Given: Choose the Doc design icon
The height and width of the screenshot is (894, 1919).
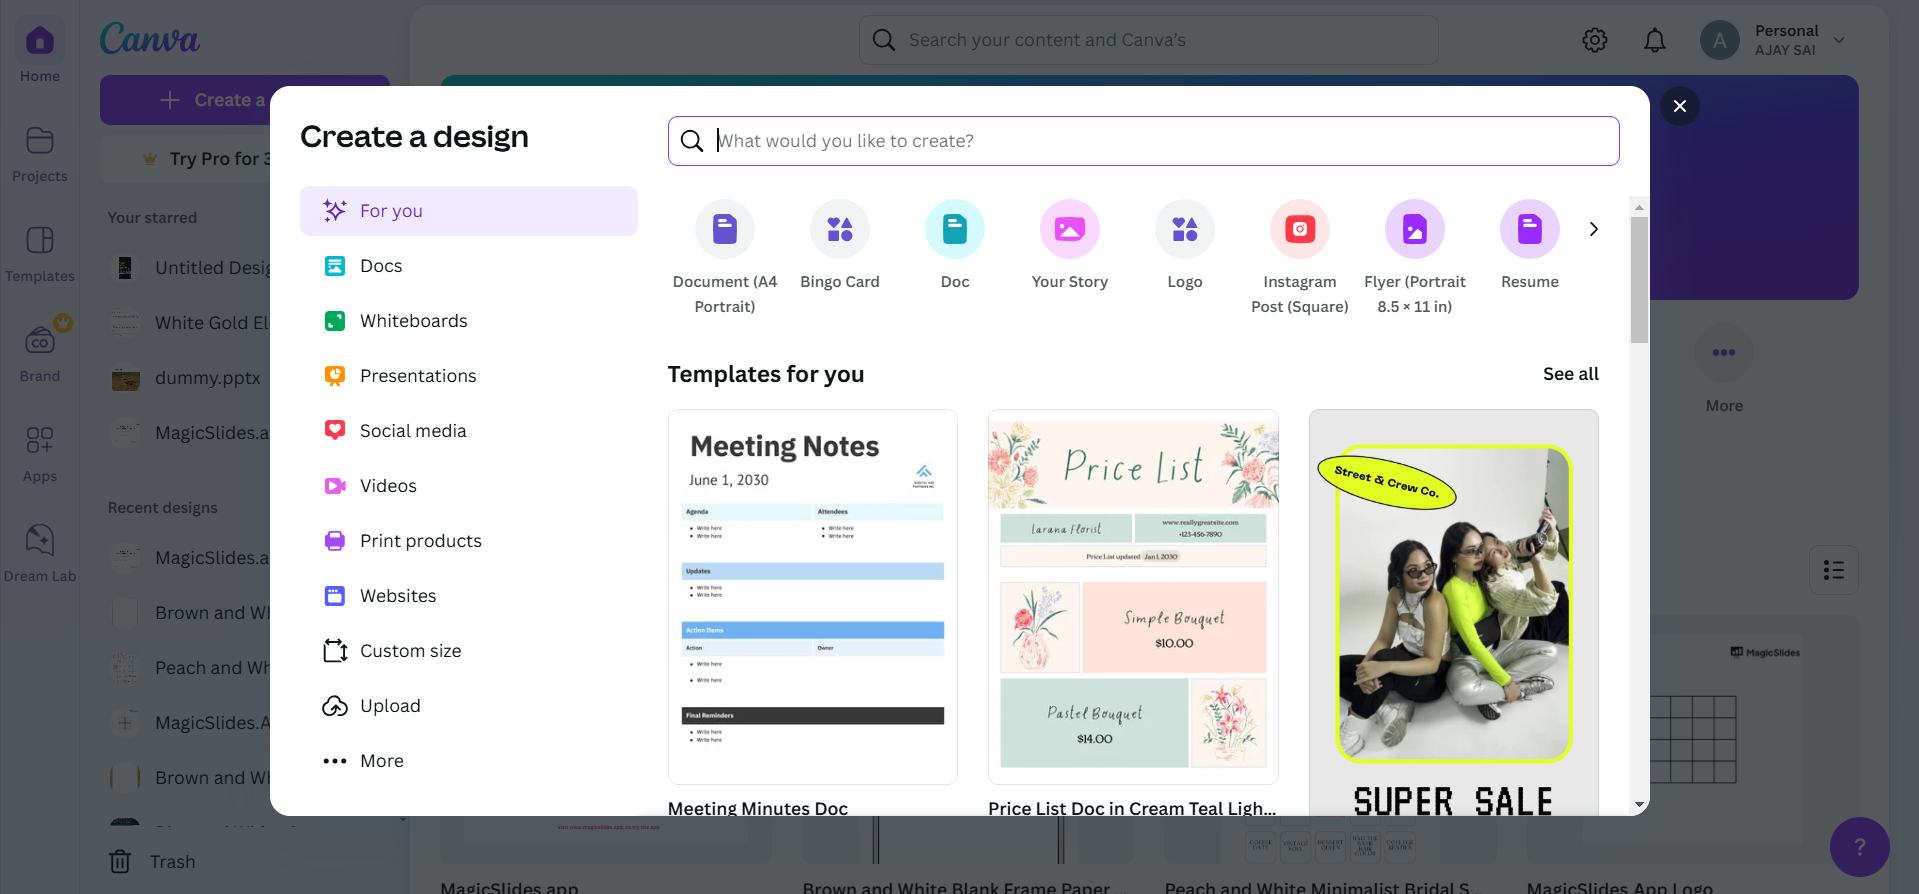Looking at the screenshot, I should point(955,229).
